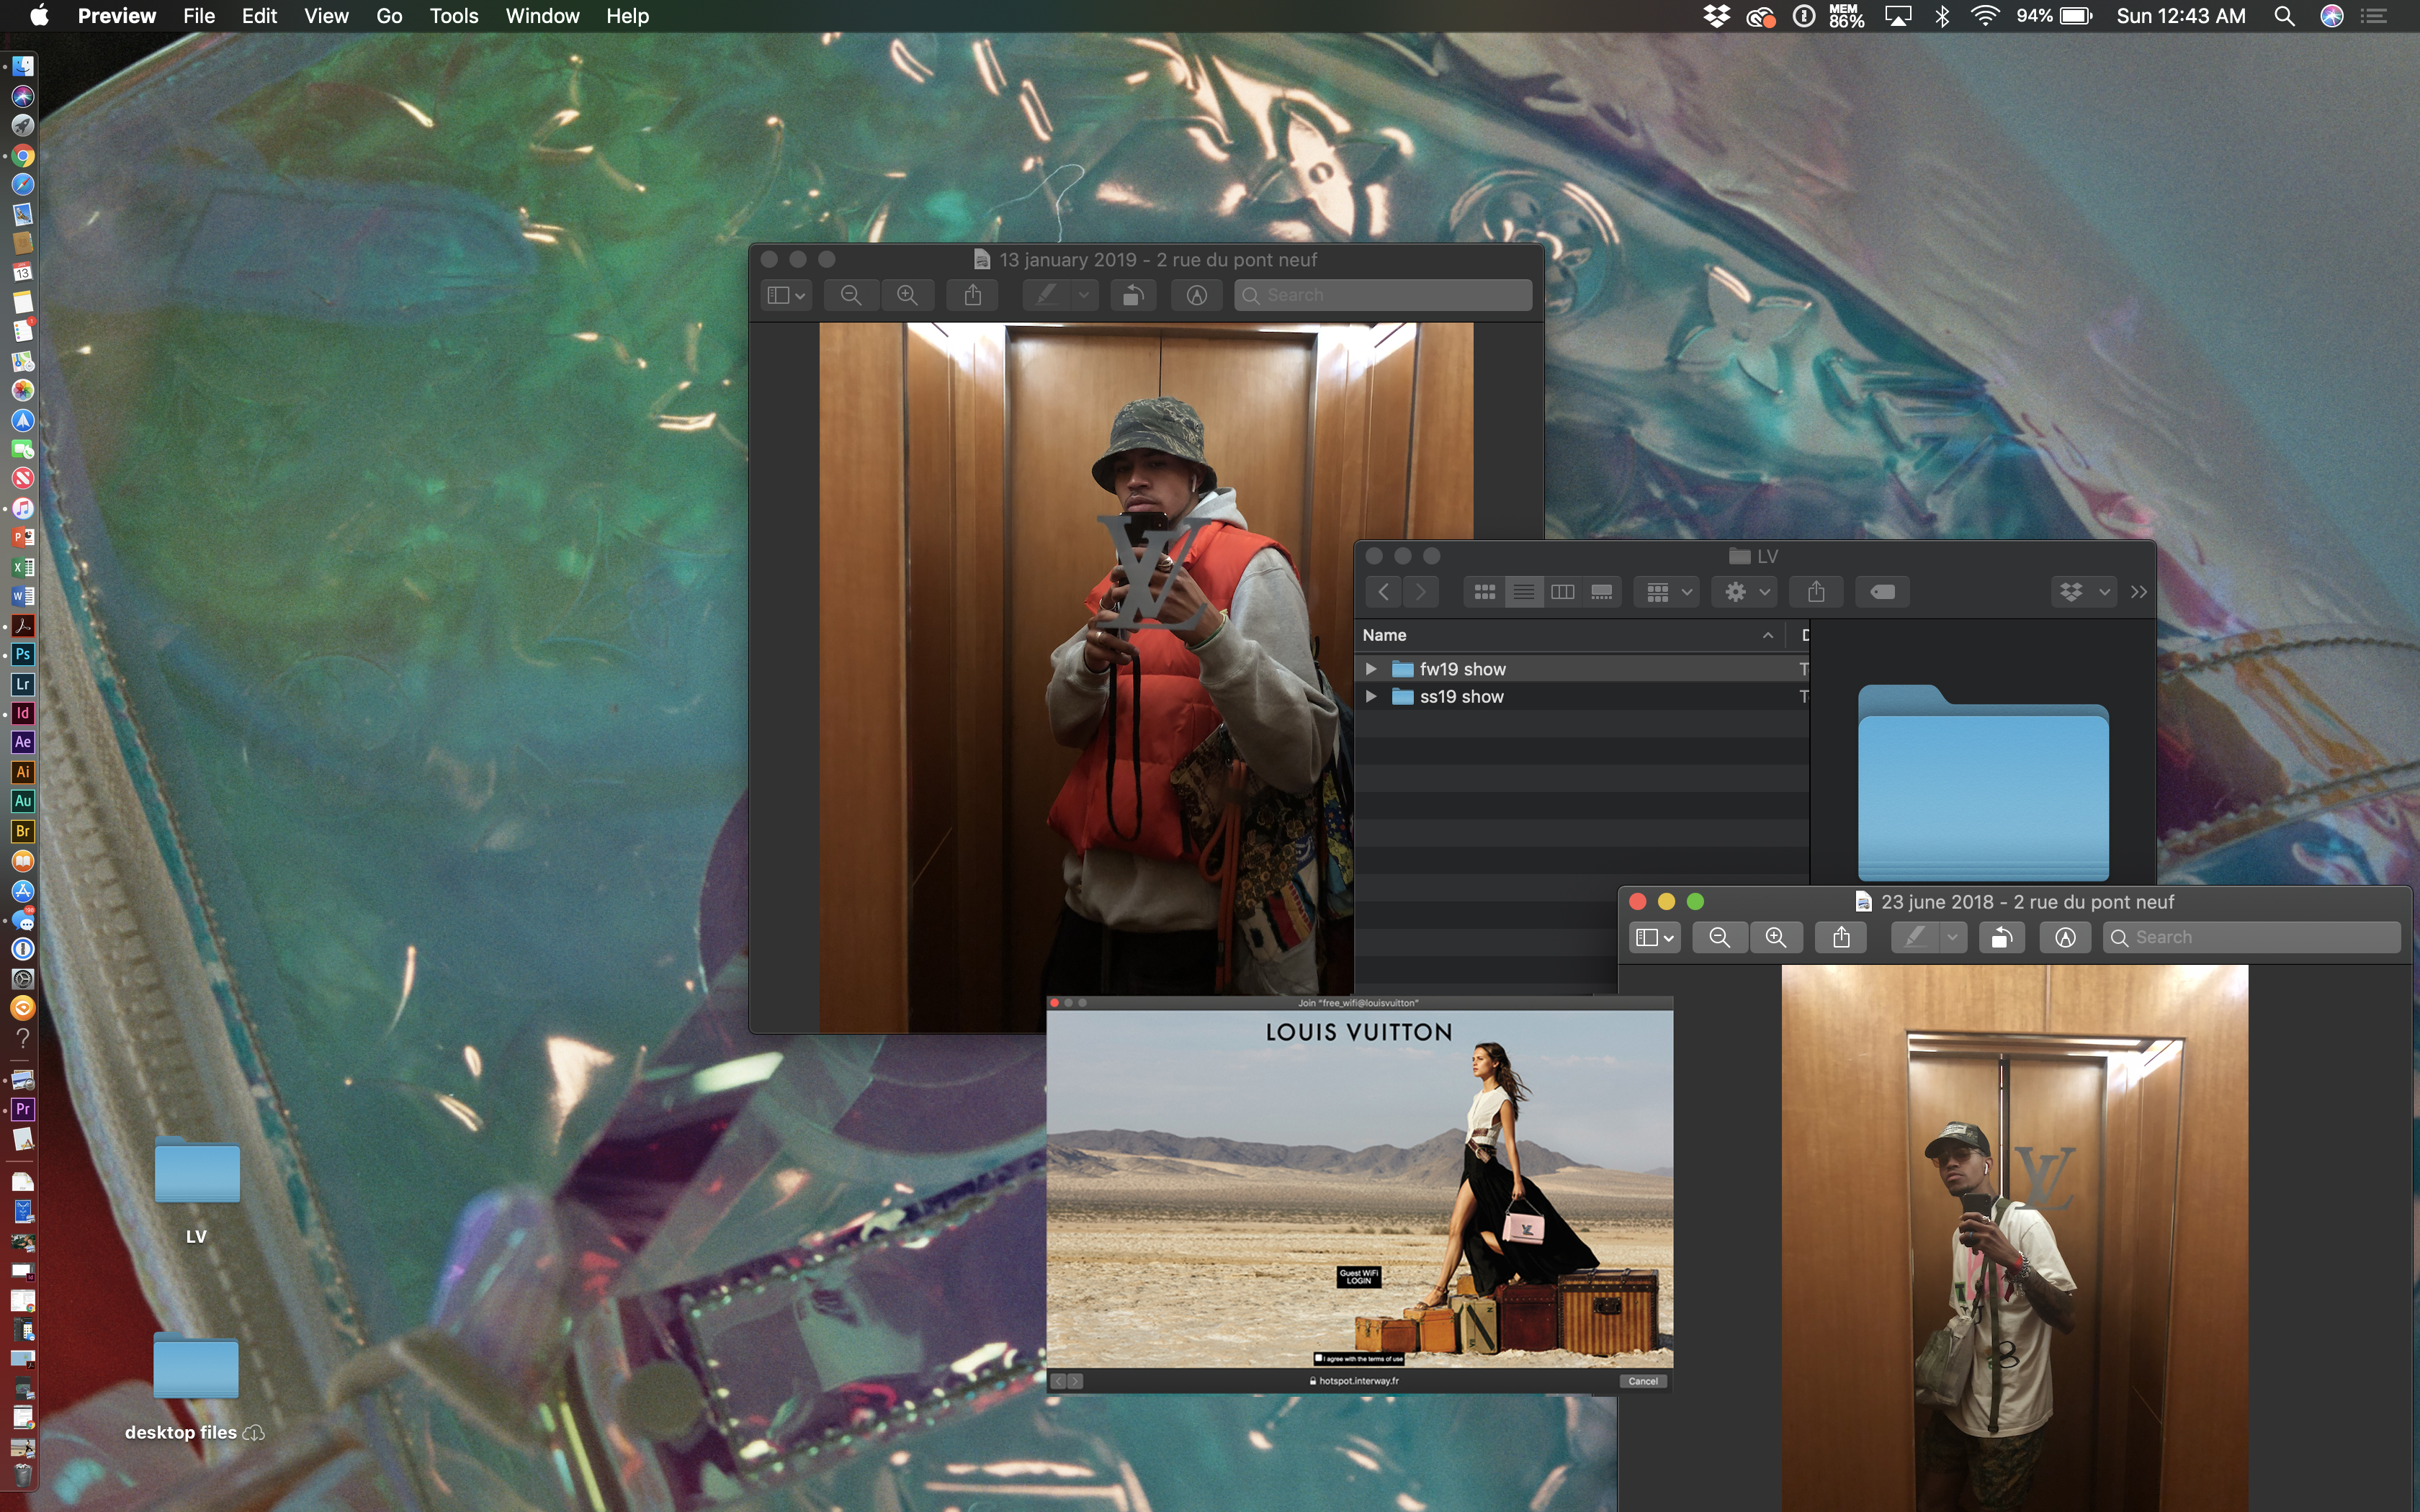Switch LV Finder window to list view
The height and width of the screenshot is (1512, 2420).
(x=1524, y=592)
